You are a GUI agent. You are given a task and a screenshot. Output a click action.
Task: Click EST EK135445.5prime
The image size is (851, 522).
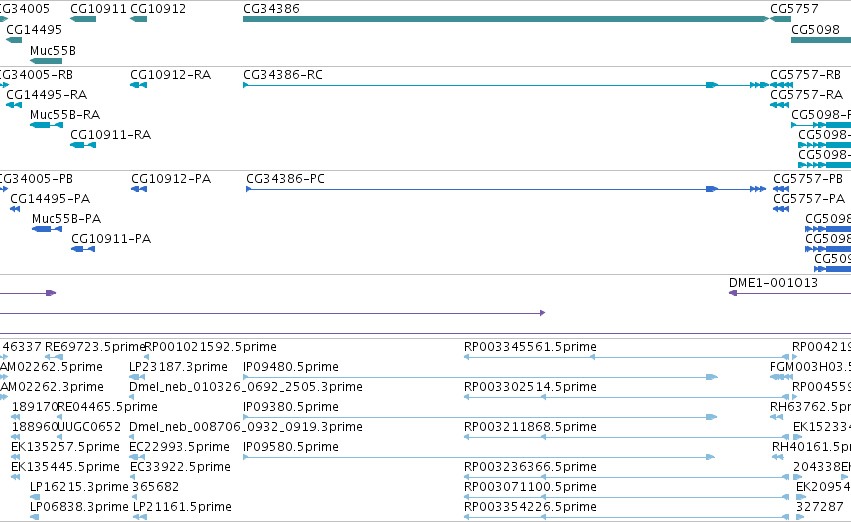point(65,467)
